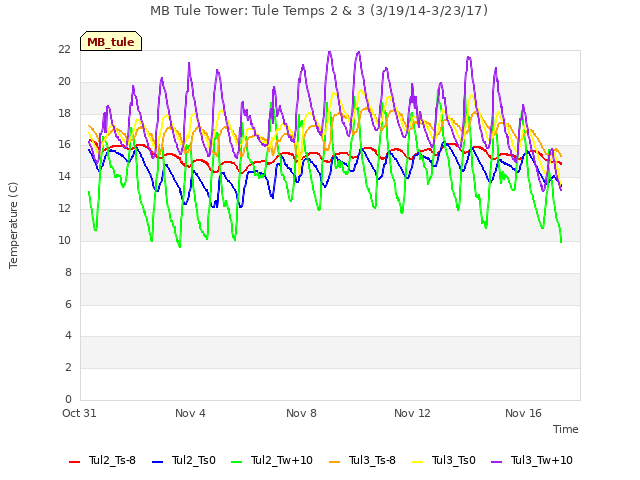Click the 12 y-axis tick label

[64, 209]
